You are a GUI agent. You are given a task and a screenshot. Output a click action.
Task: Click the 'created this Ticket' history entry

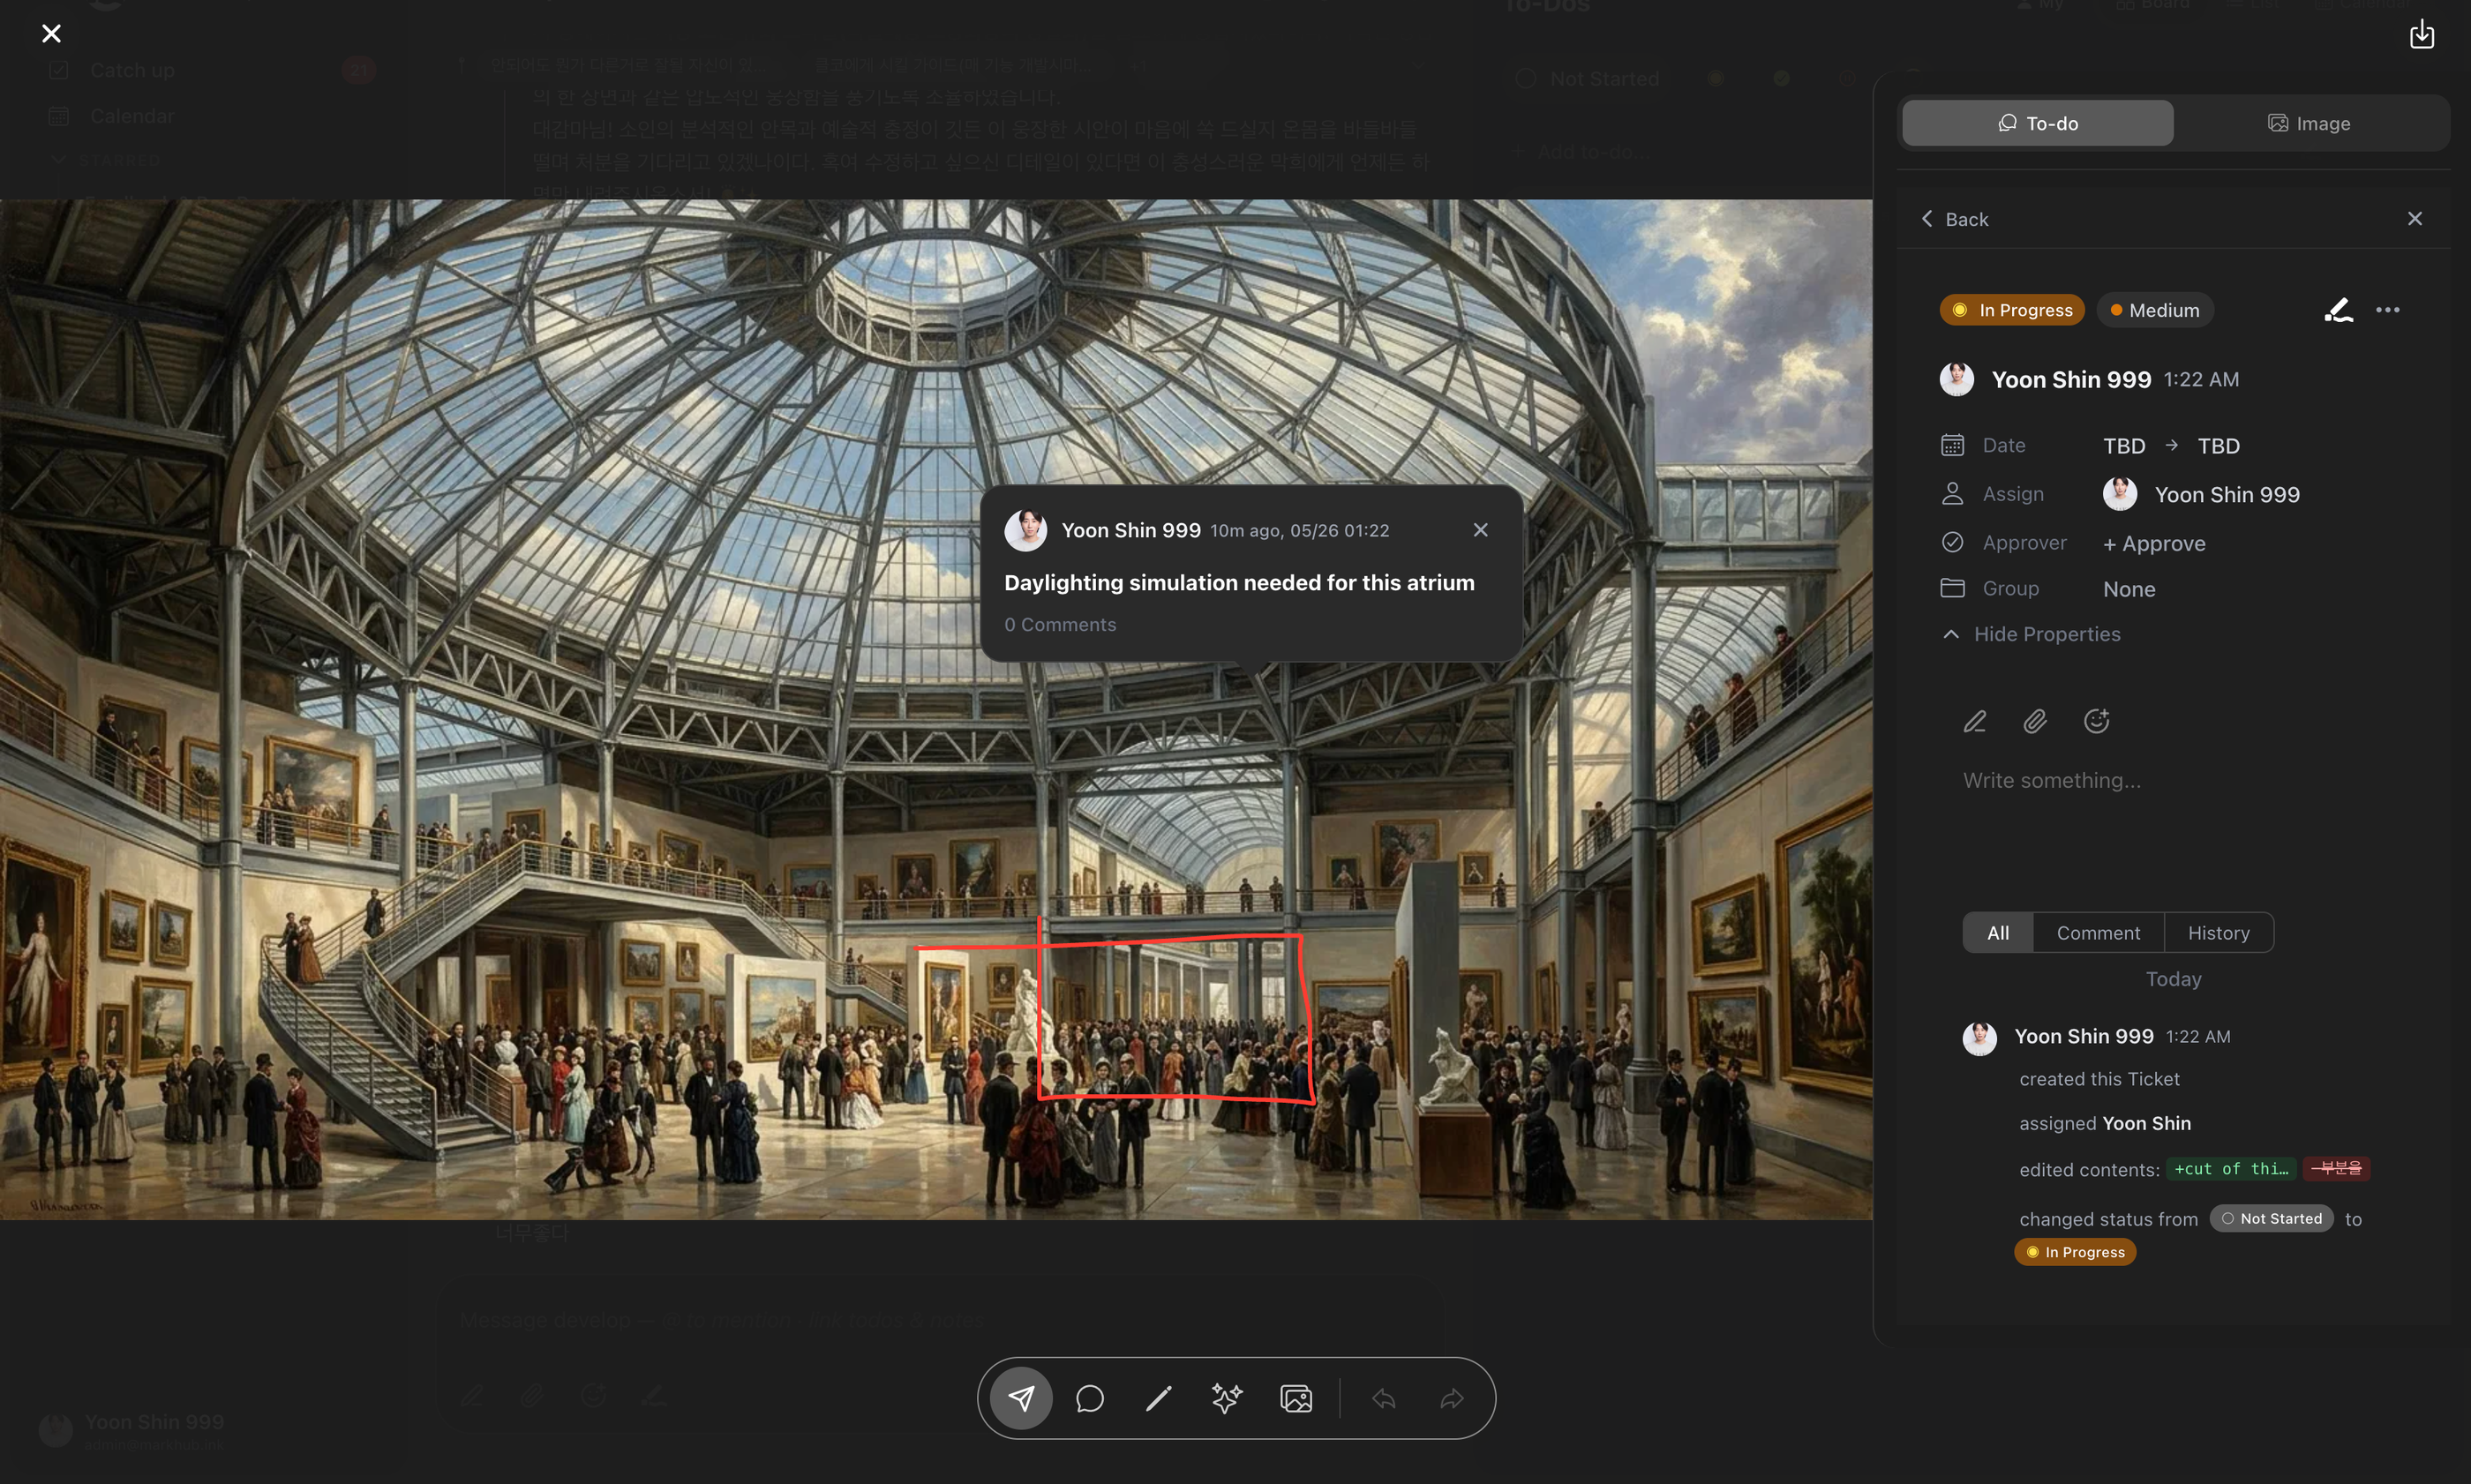point(2099,1079)
